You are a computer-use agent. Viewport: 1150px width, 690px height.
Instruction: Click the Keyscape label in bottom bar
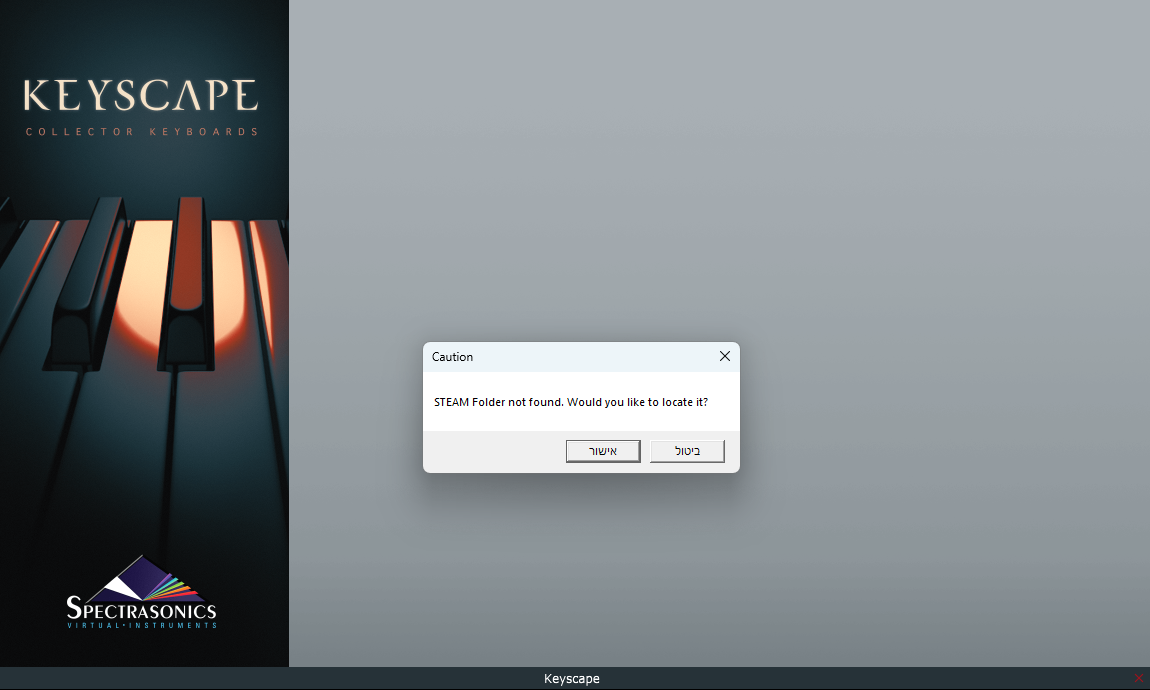(572, 679)
